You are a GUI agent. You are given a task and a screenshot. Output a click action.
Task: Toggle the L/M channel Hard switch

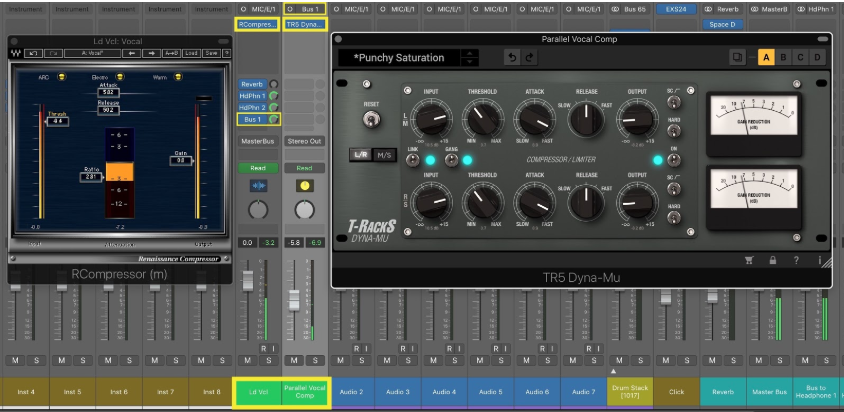click(x=673, y=131)
